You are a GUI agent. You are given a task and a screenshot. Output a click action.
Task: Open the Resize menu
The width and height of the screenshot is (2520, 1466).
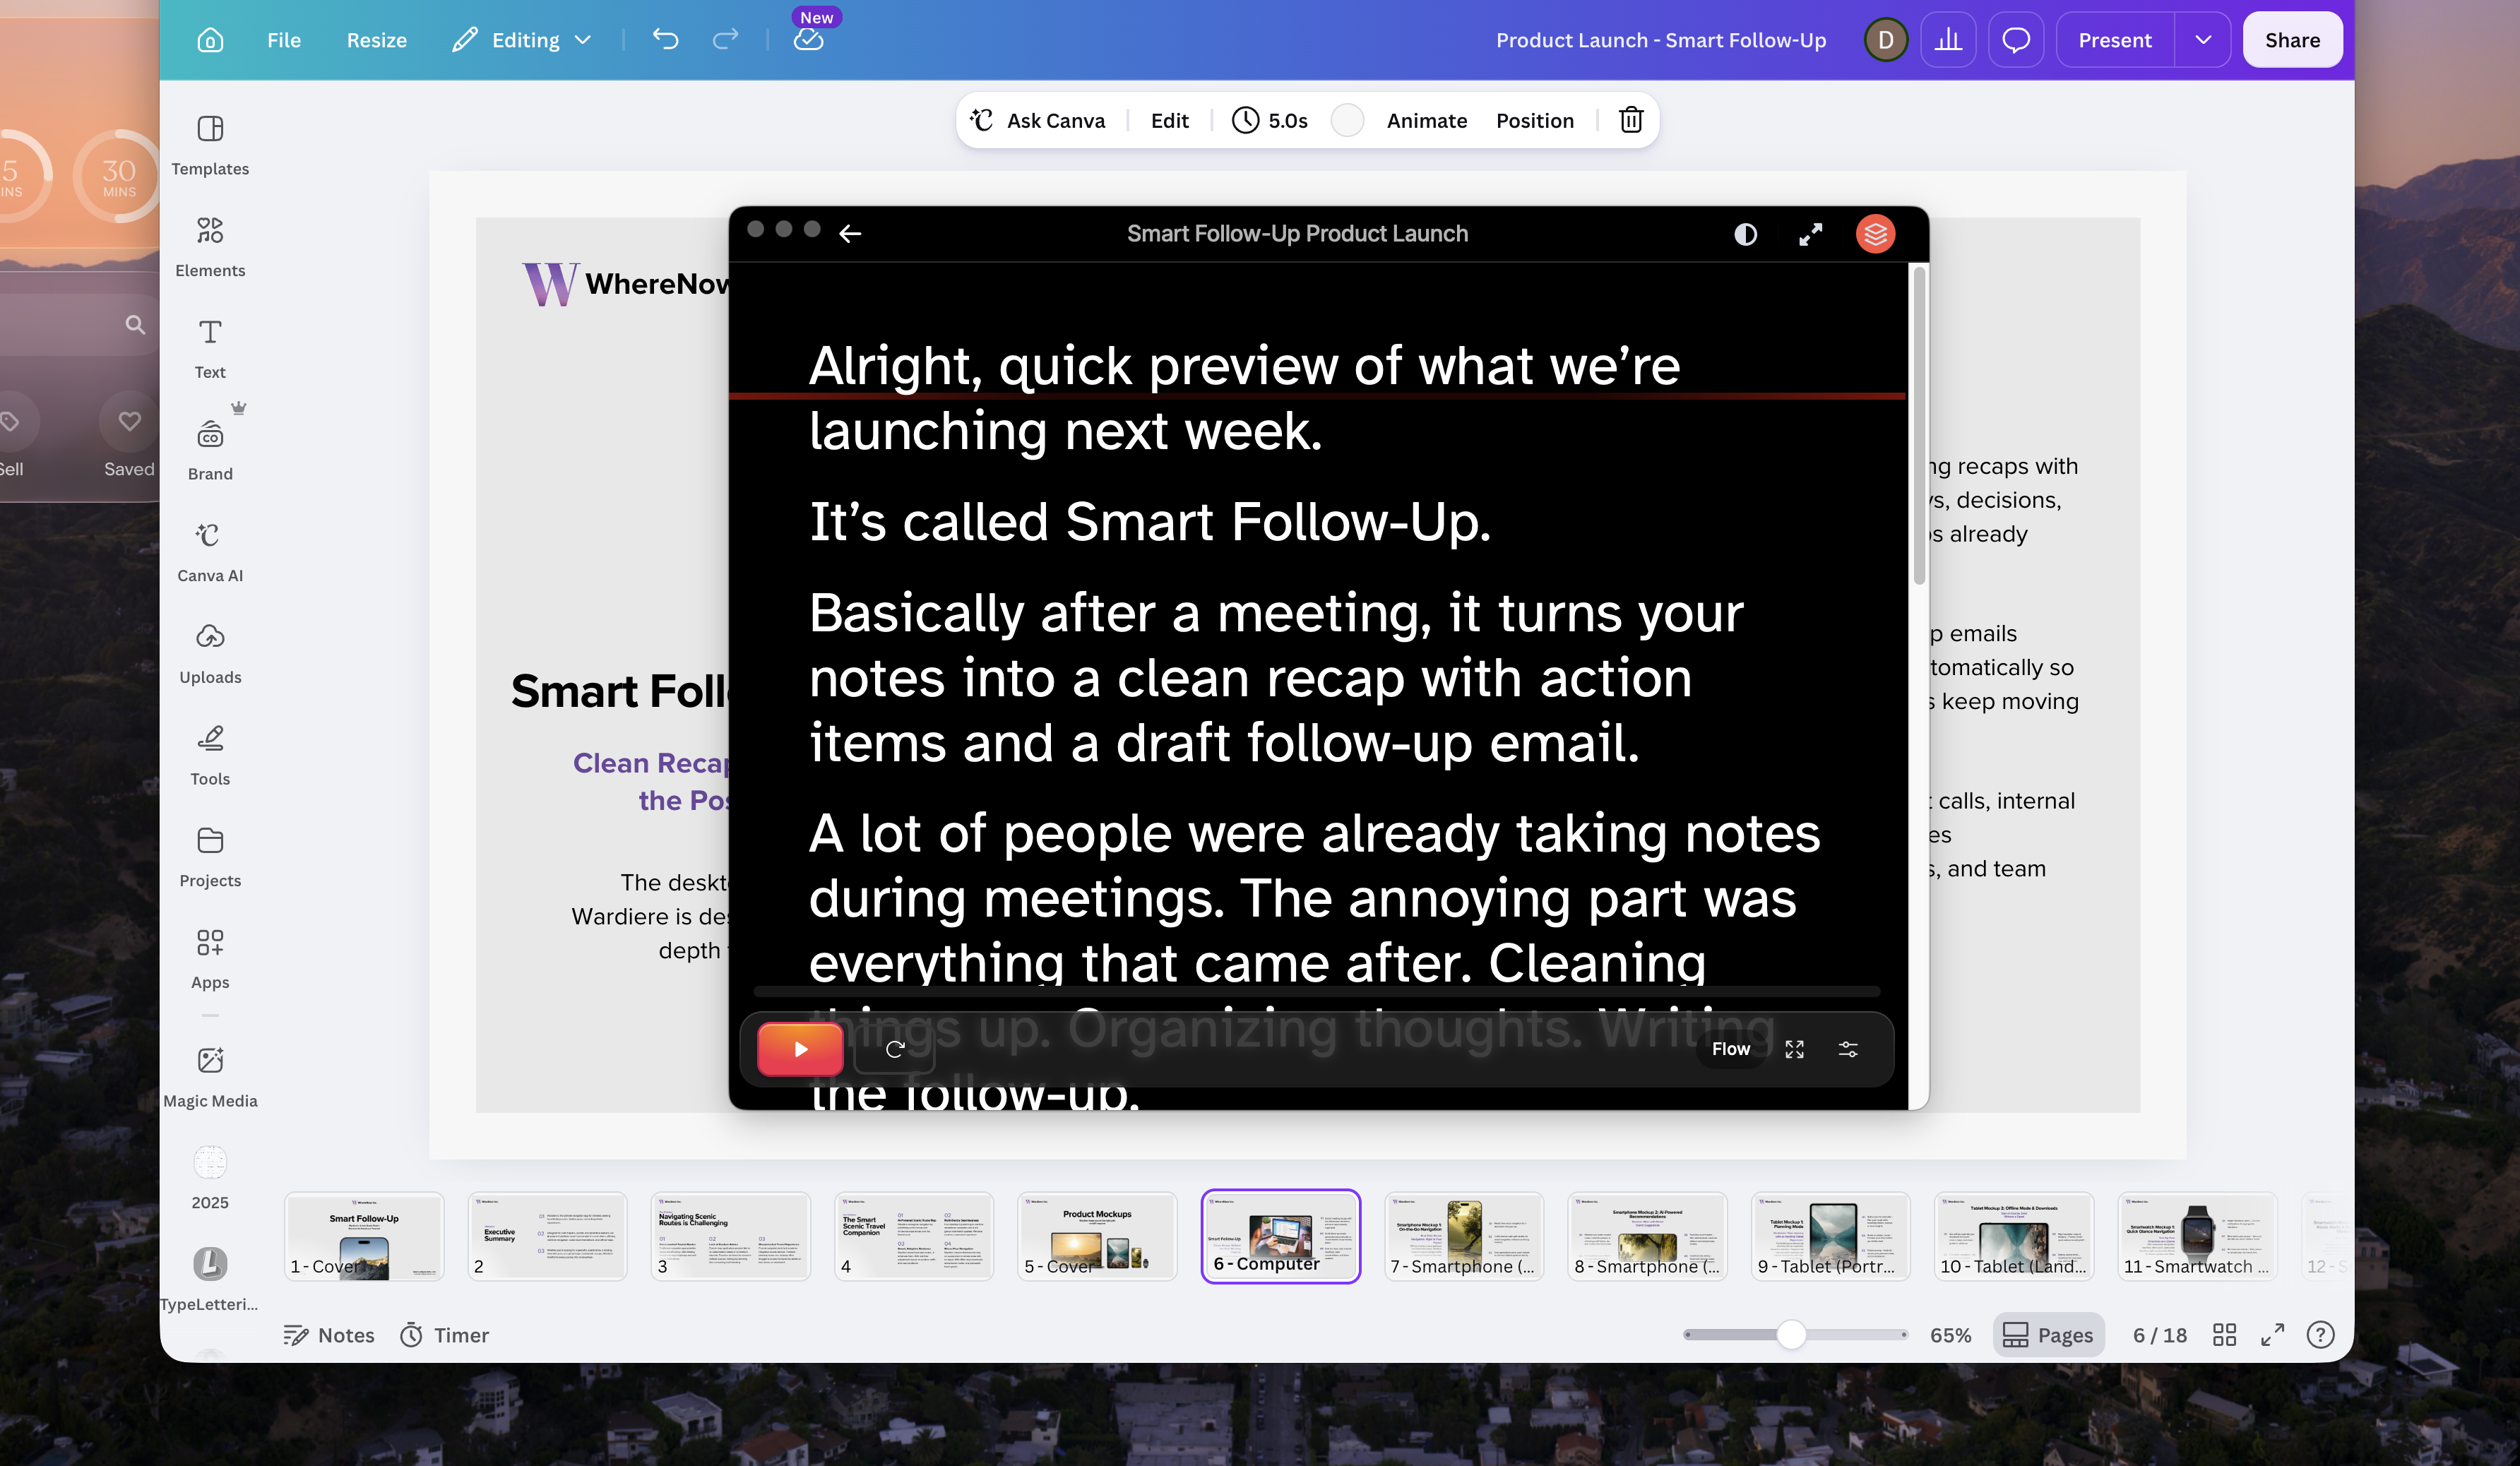click(x=377, y=40)
